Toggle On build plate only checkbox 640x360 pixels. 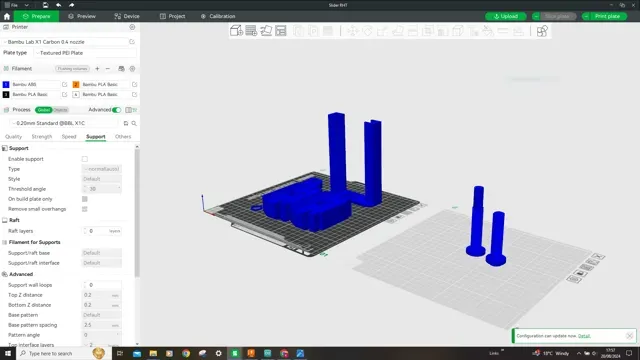[84, 199]
